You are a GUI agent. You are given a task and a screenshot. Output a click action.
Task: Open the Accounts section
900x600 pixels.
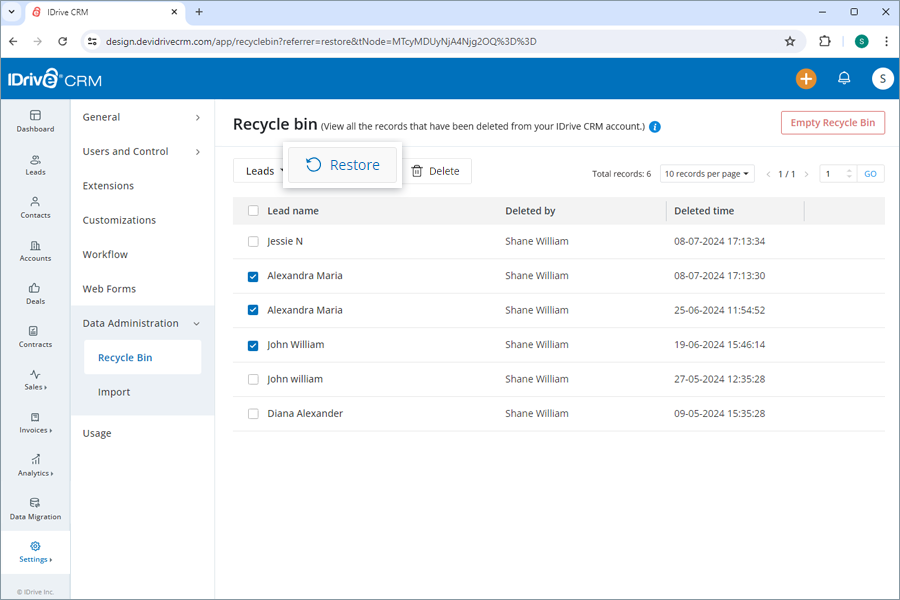coord(34,250)
